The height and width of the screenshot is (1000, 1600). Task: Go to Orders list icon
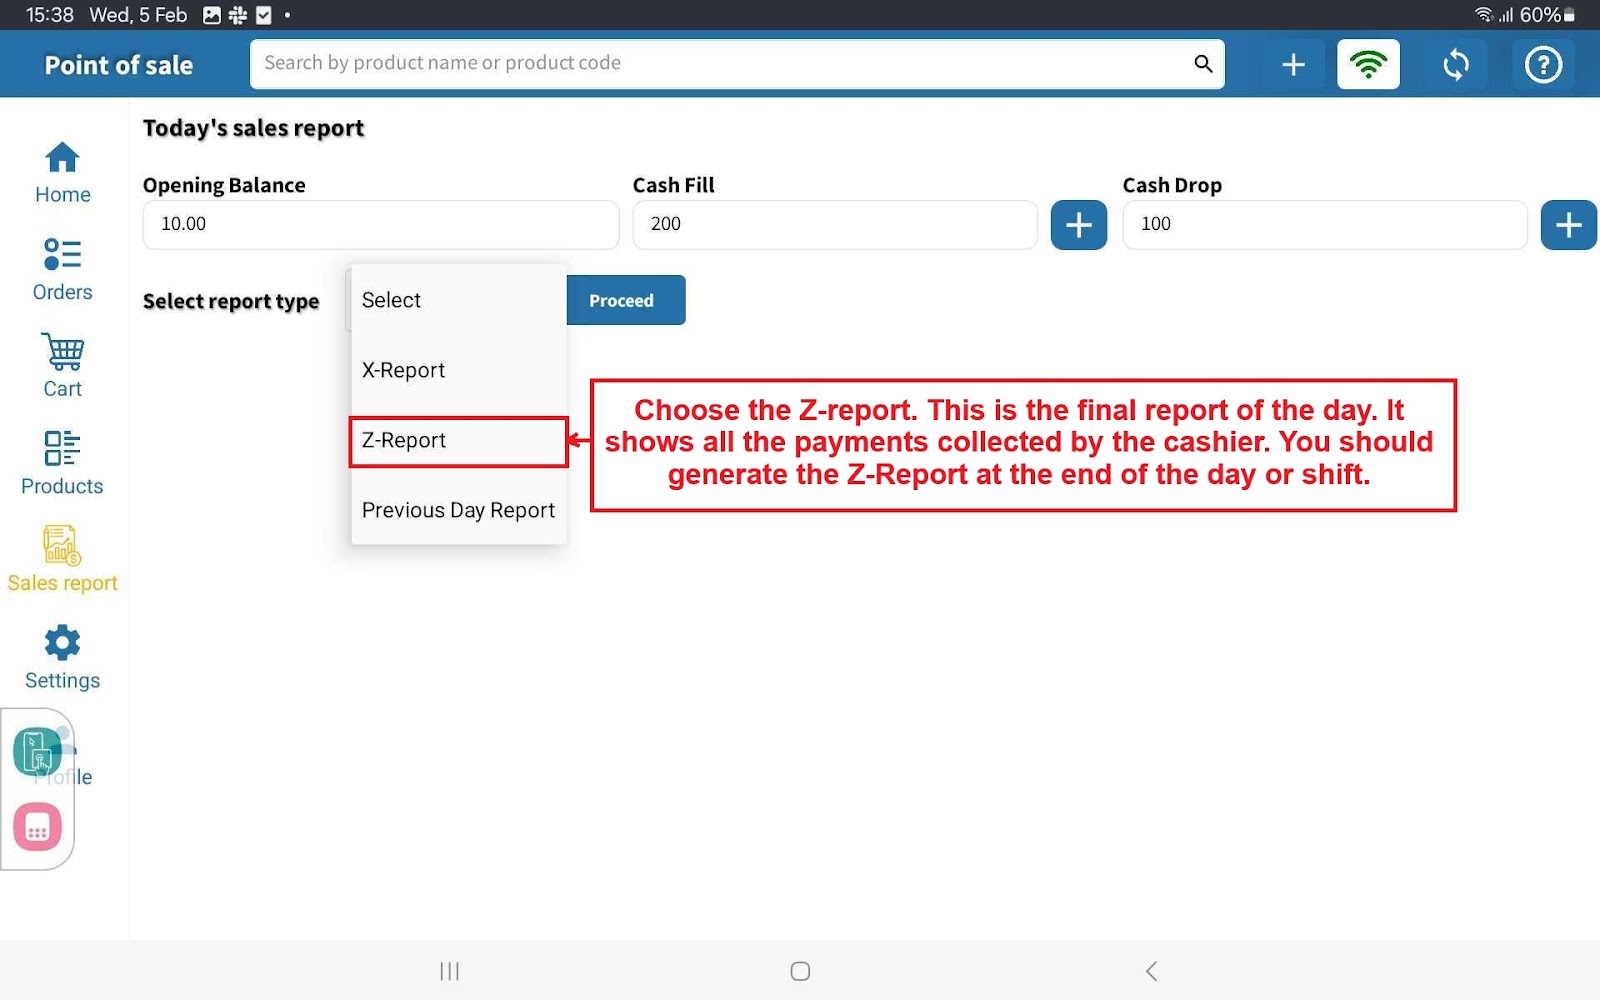[62, 268]
